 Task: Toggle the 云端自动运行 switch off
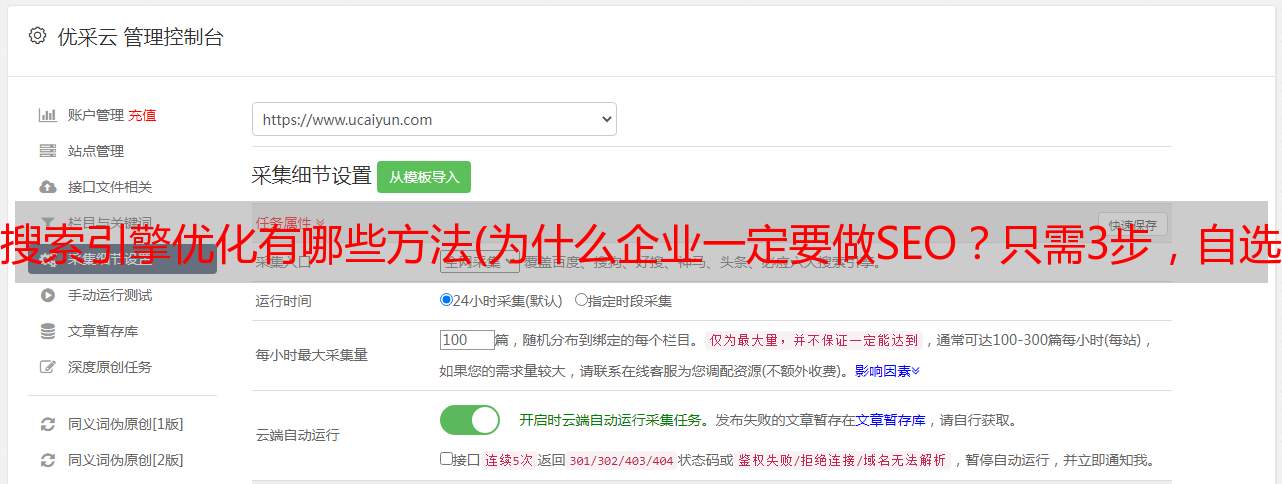tap(470, 420)
